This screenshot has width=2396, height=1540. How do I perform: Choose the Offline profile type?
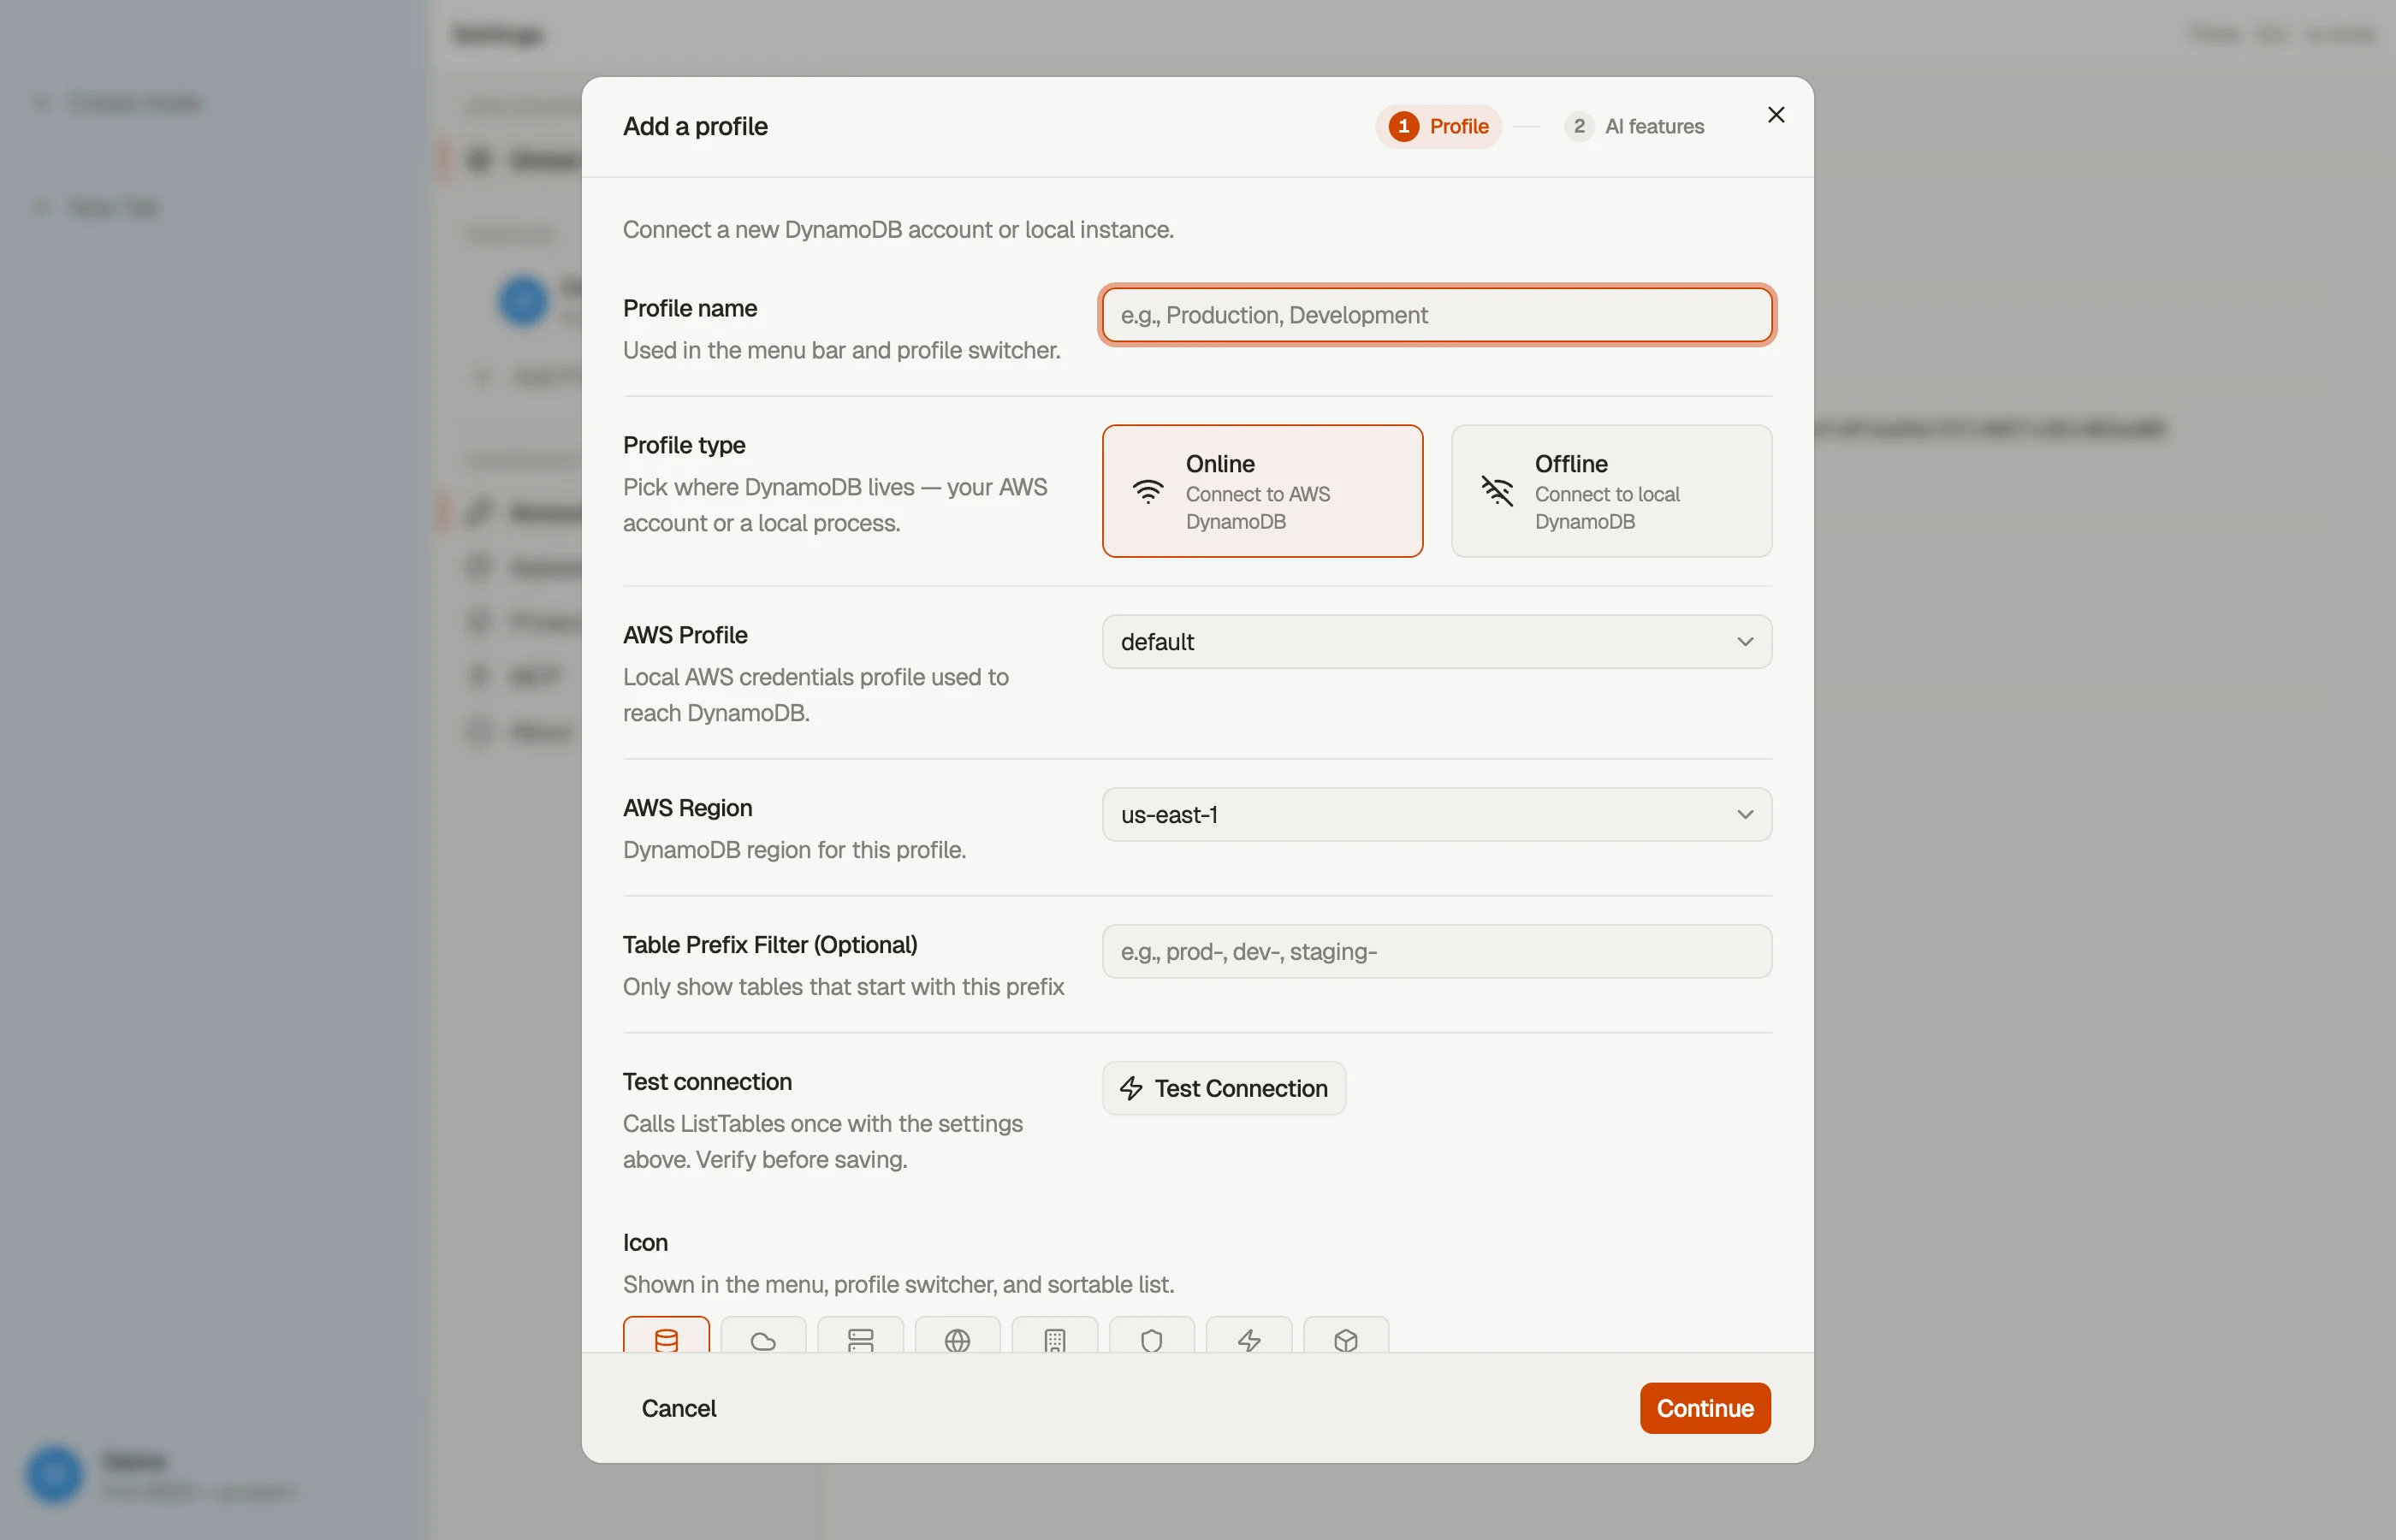(1611, 491)
